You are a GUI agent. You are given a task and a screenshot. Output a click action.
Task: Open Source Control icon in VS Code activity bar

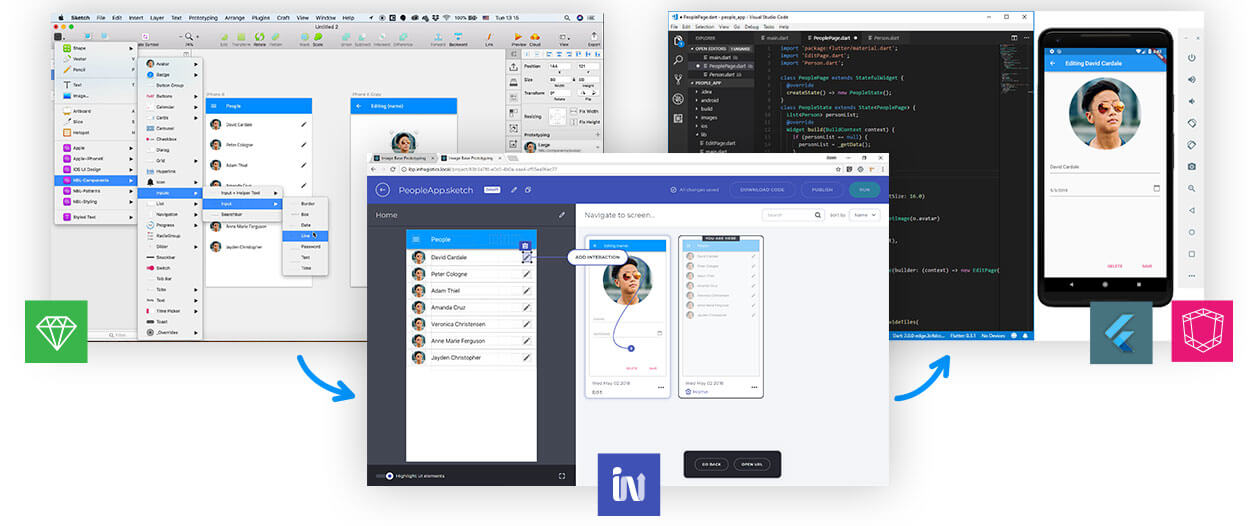point(678,79)
